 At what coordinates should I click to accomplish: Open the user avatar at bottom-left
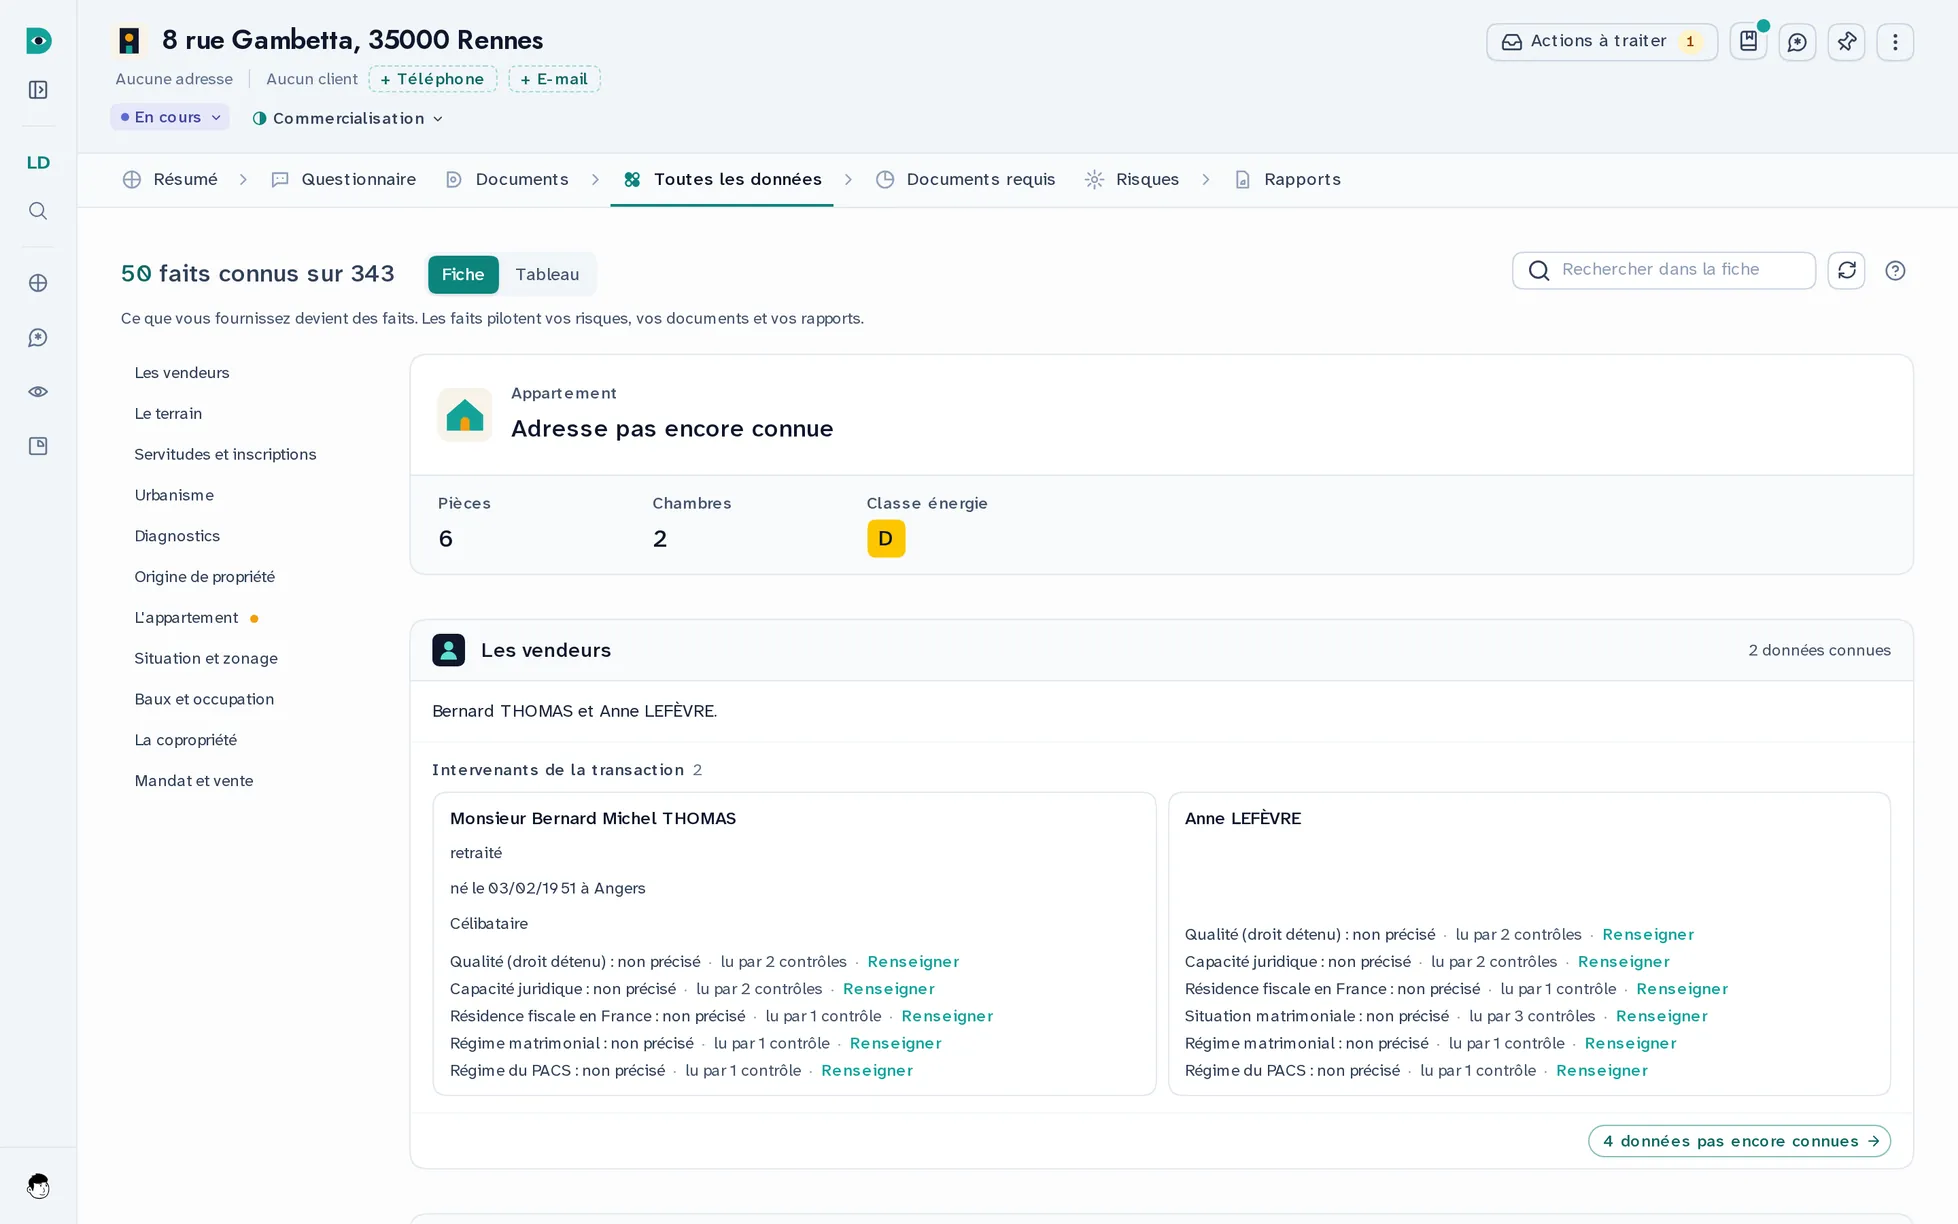tap(38, 1186)
